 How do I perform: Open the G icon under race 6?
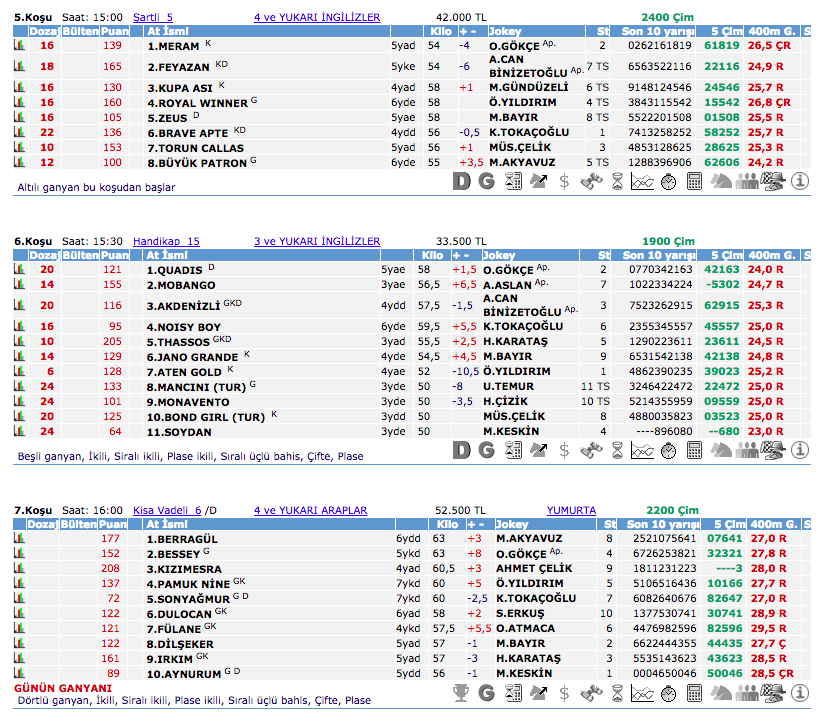(x=487, y=450)
